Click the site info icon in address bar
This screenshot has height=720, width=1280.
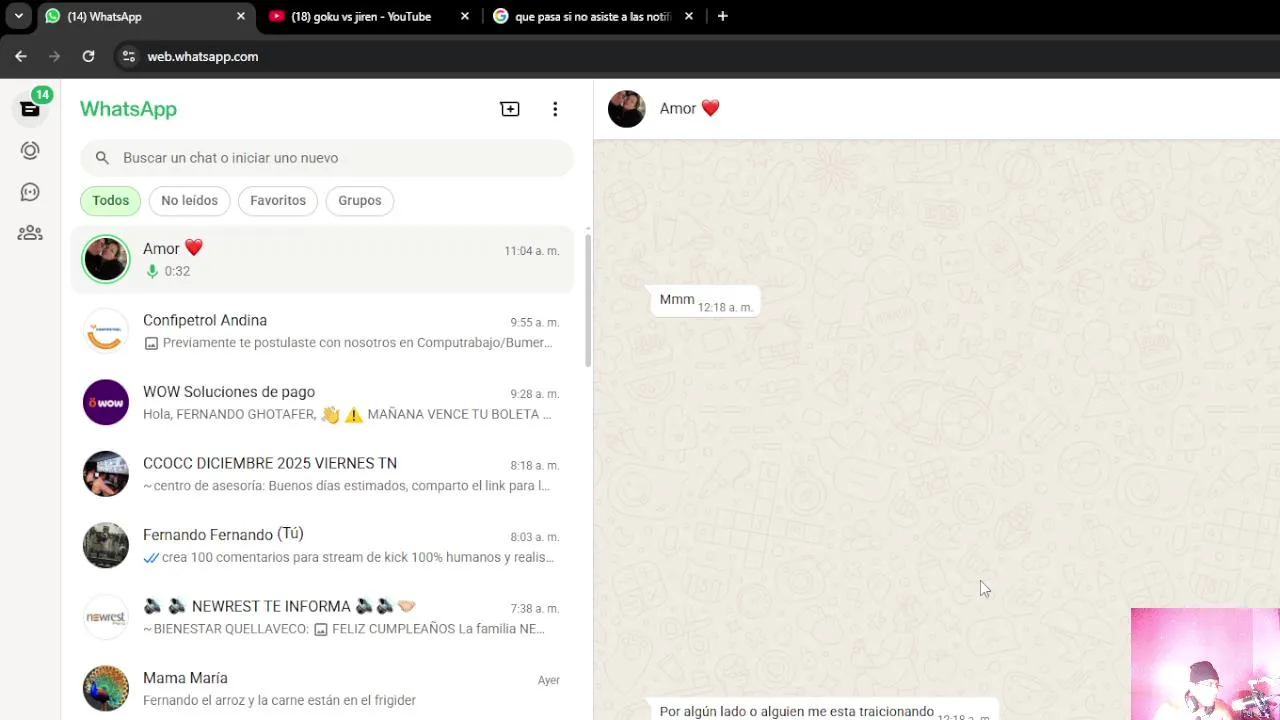128,56
